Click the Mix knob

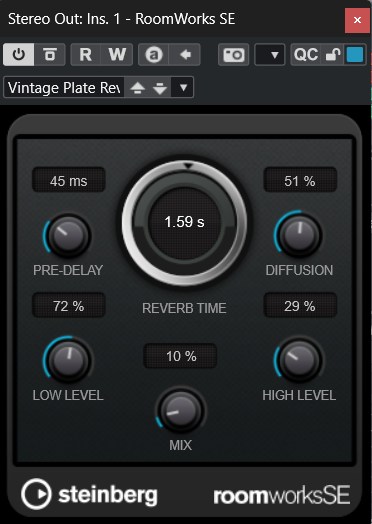coord(181,410)
